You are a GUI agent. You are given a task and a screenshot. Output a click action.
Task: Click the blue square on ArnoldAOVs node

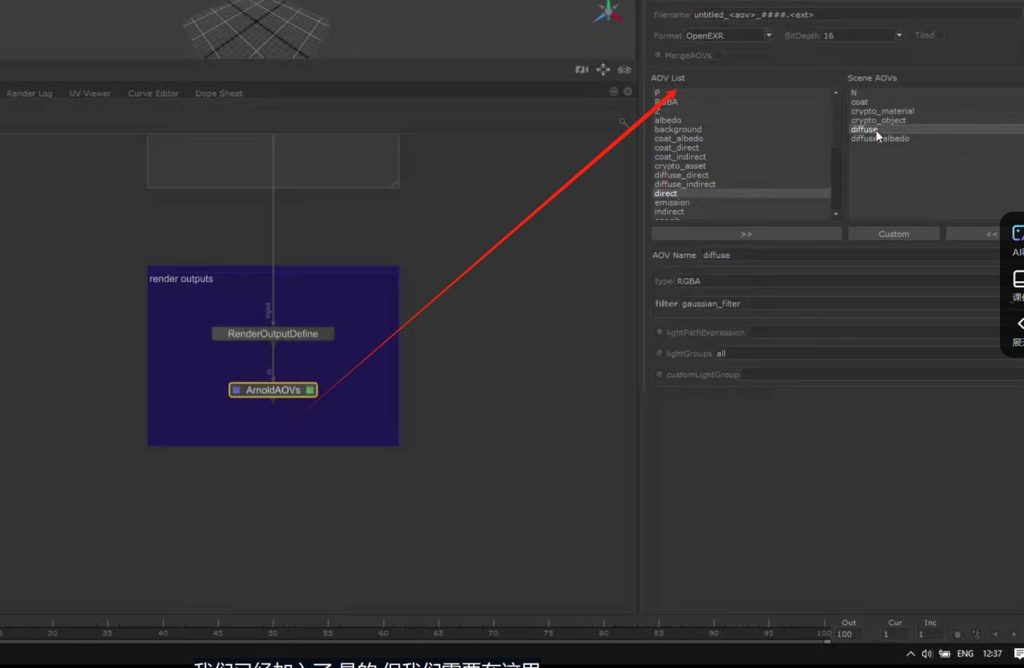[x=236, y=390]
